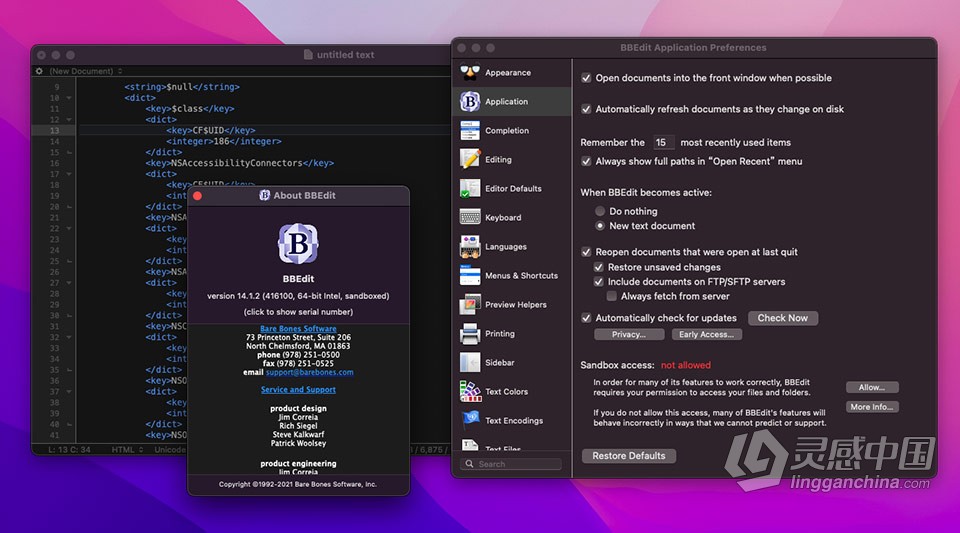Click the click to show serial number text
Image resolution: width=960 pixels, height=533 pixels.
click(298, 312)
